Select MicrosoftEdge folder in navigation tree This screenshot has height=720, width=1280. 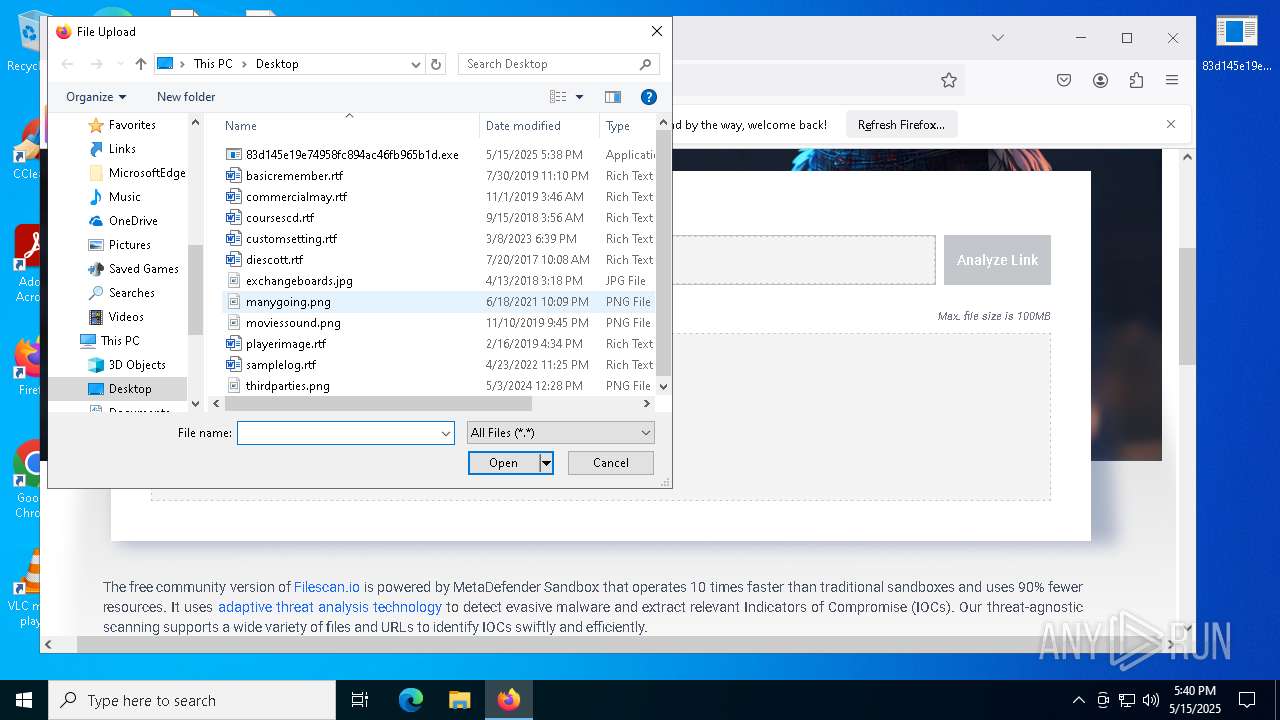[x=147, y=173]
